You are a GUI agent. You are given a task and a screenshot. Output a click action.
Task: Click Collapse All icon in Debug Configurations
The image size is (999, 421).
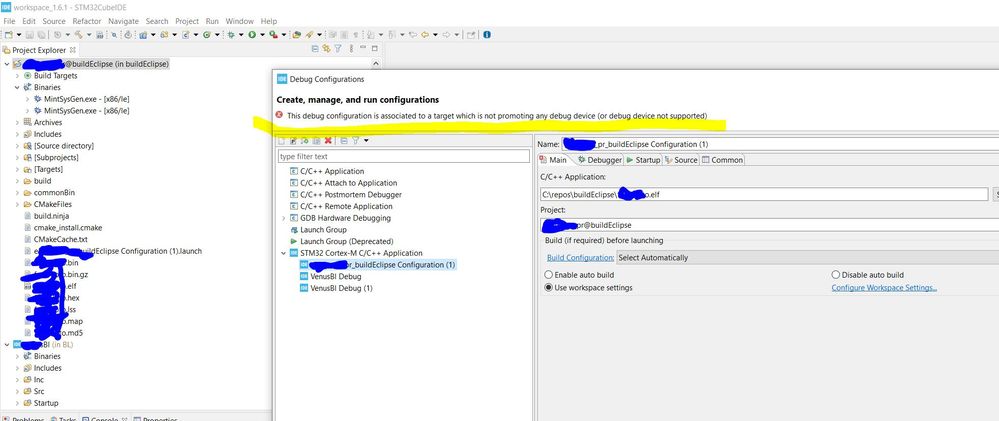click(344, 141)
